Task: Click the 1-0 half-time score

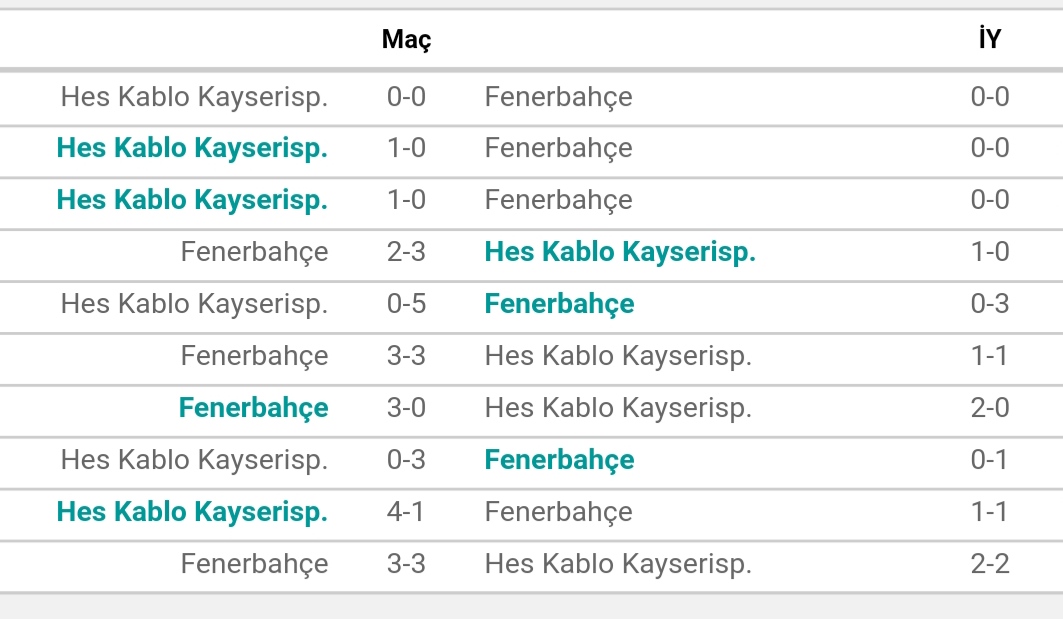Action: click(990, 252)
